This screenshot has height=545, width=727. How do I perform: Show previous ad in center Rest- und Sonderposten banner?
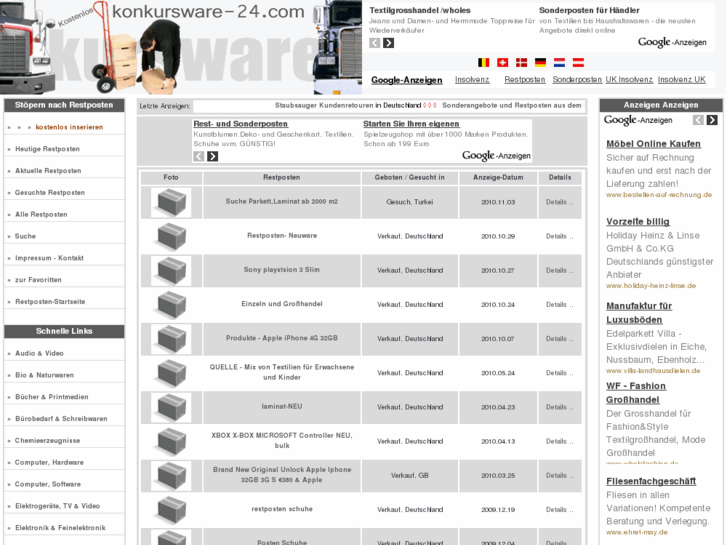pos(198,156)
